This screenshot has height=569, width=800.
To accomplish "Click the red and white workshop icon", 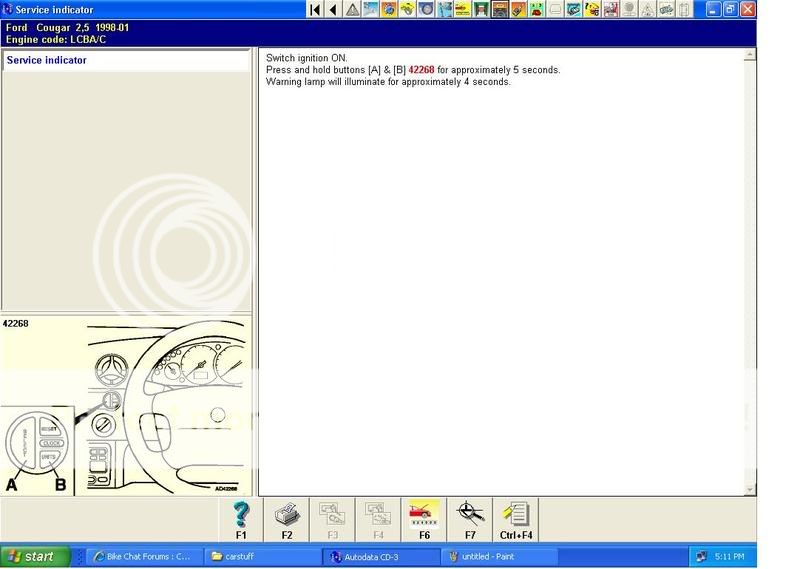I will [610, 9].
